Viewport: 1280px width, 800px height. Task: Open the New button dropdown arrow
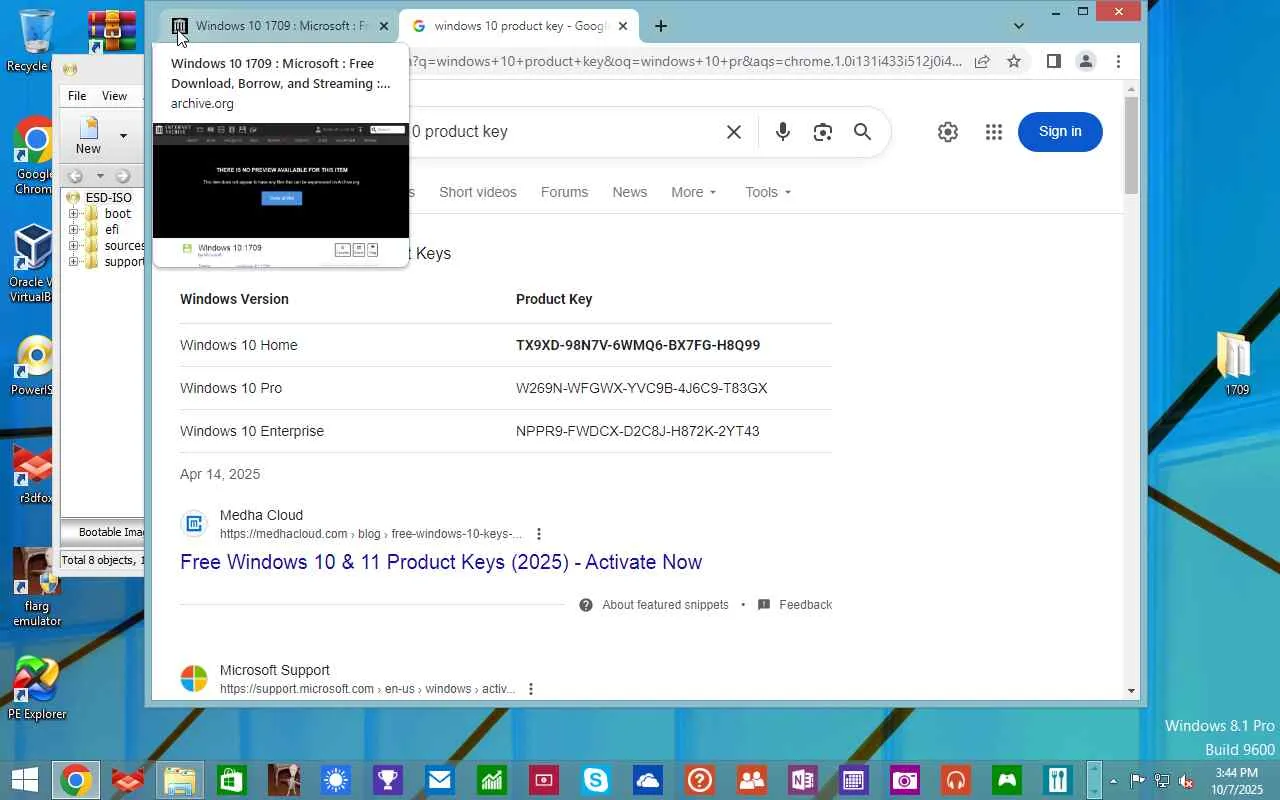tap(123, 135)
